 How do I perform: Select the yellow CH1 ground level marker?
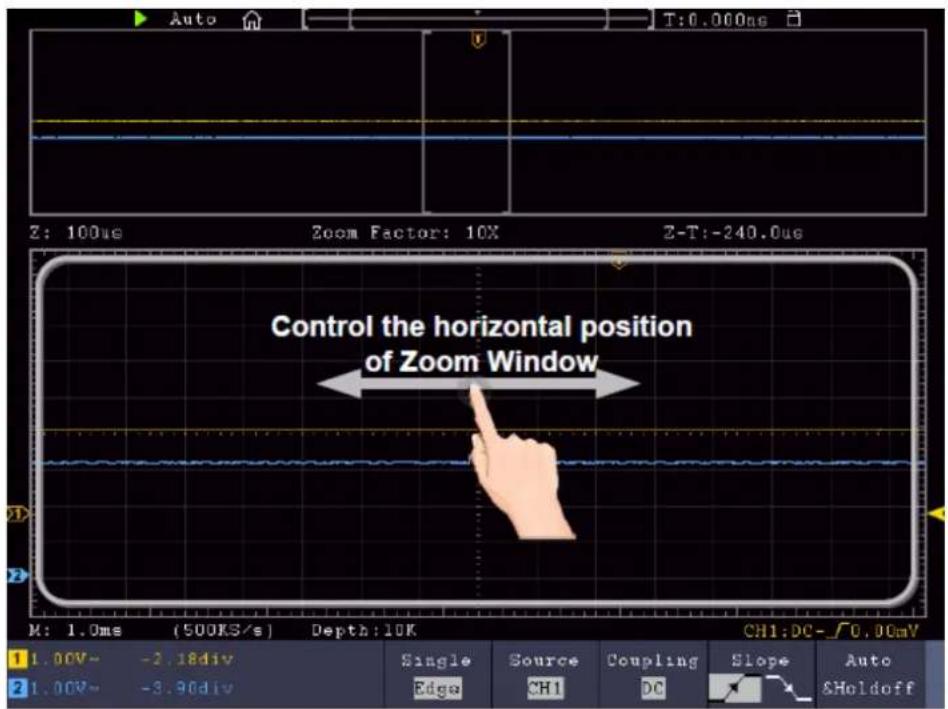(18, 514)
